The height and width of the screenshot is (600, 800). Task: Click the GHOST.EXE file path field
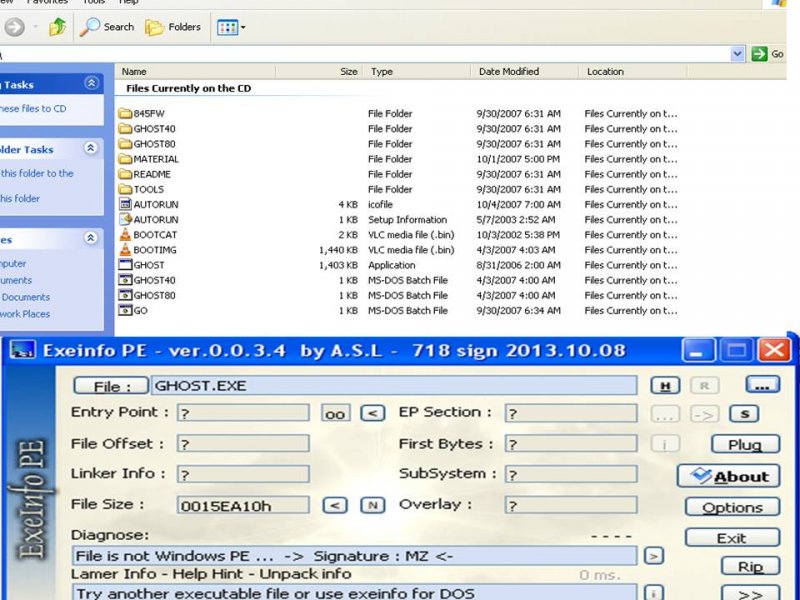394,385
